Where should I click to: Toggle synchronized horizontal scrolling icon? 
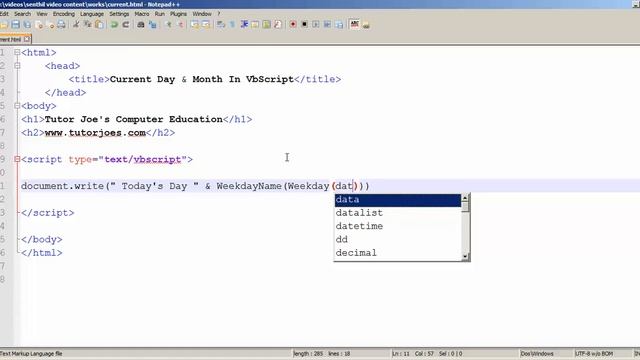point(206,24)
